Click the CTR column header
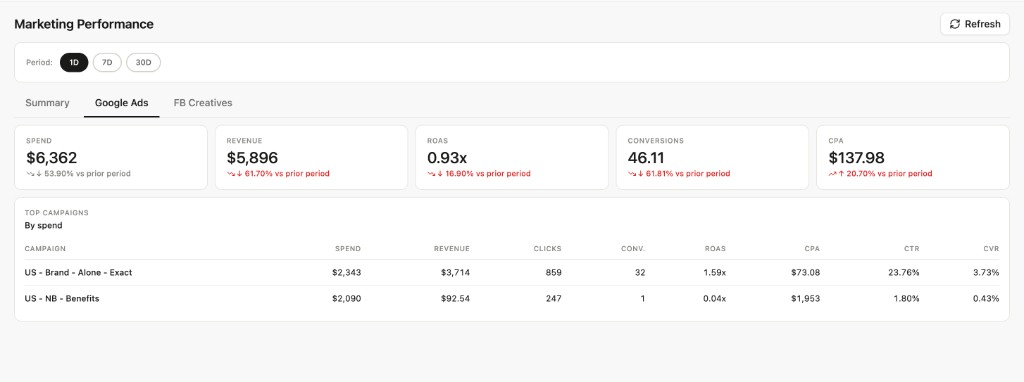This screenshot has height=382, width=1024. pos(912,249)
